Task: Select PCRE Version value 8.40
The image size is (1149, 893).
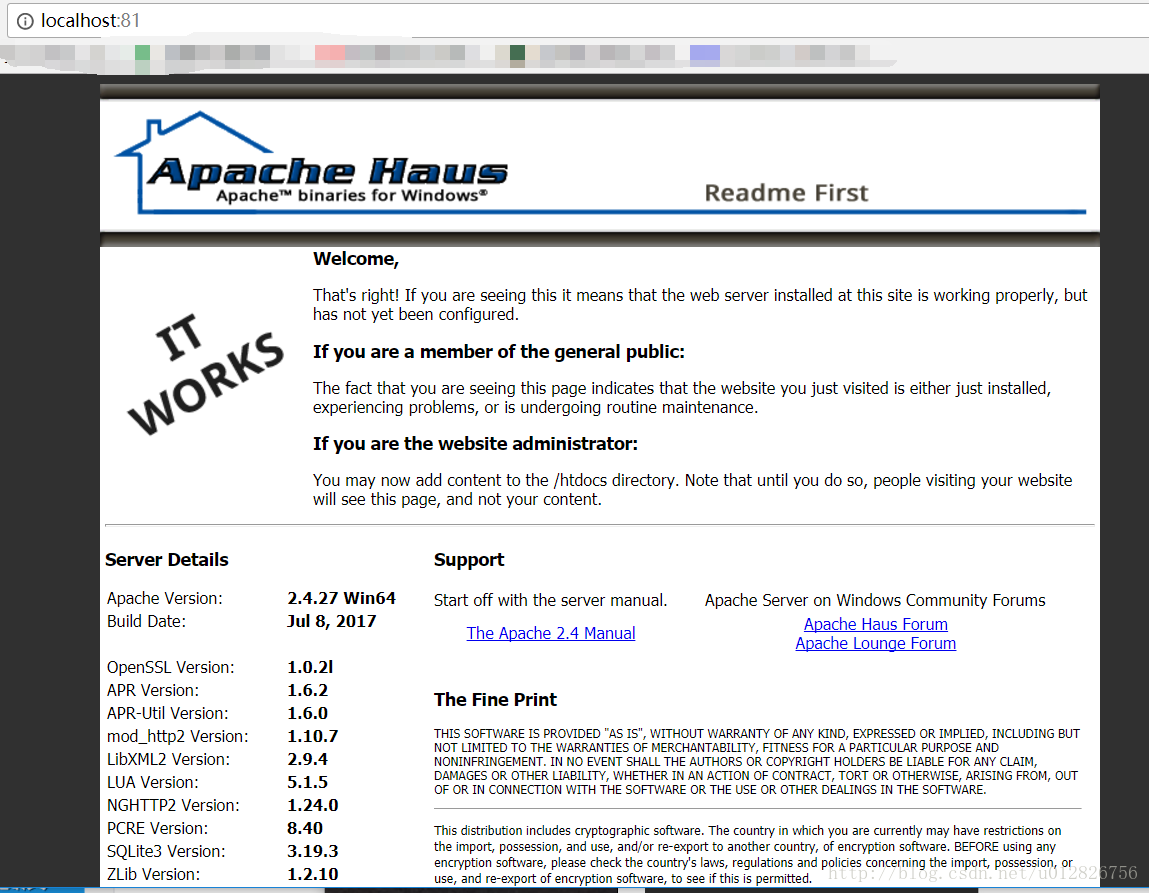Action: pos(305,828)
